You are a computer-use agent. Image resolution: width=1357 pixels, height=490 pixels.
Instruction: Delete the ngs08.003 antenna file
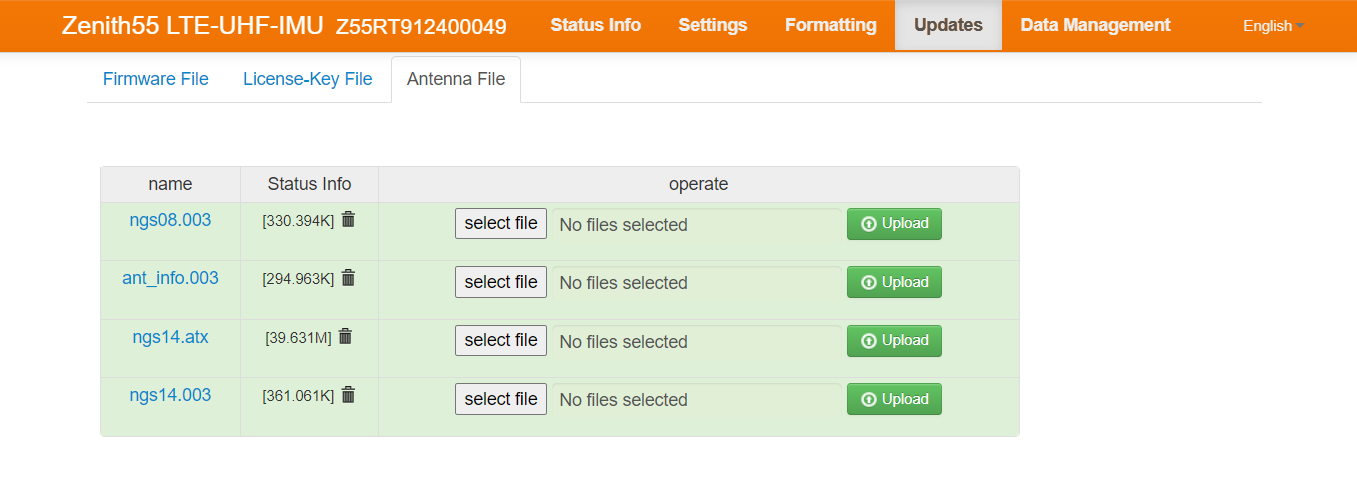(x=348, y=220)
